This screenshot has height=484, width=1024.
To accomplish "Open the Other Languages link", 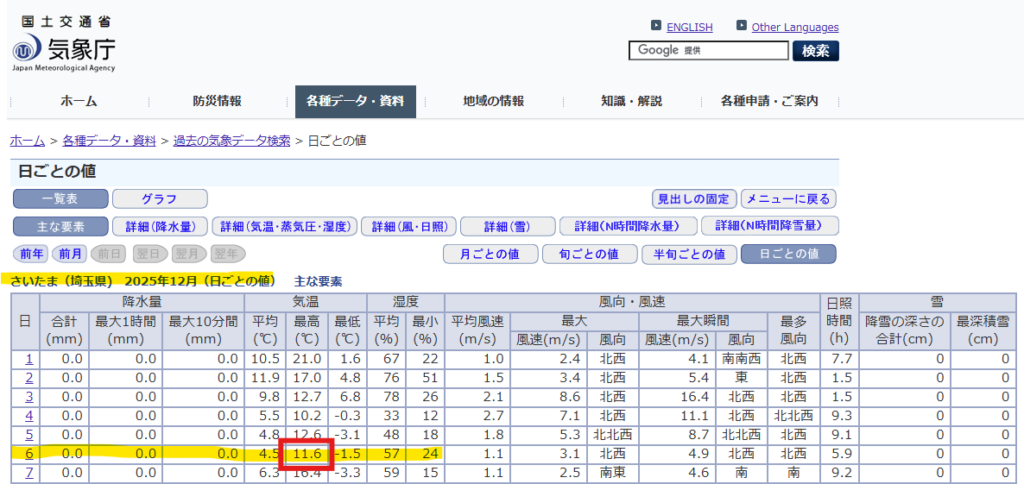I will coord(794,27).
